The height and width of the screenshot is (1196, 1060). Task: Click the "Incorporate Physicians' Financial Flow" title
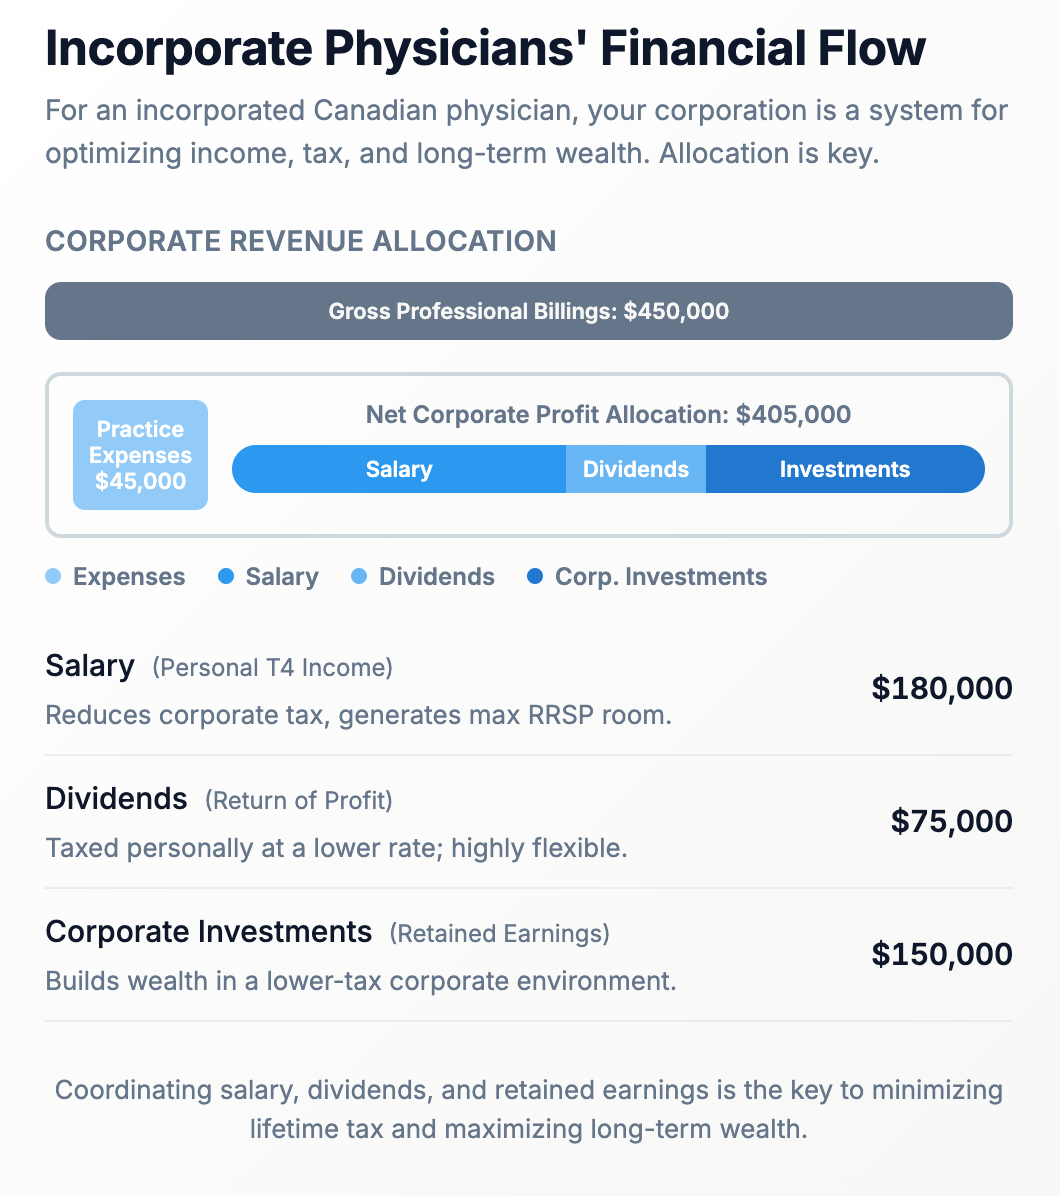tap(486, 49)
